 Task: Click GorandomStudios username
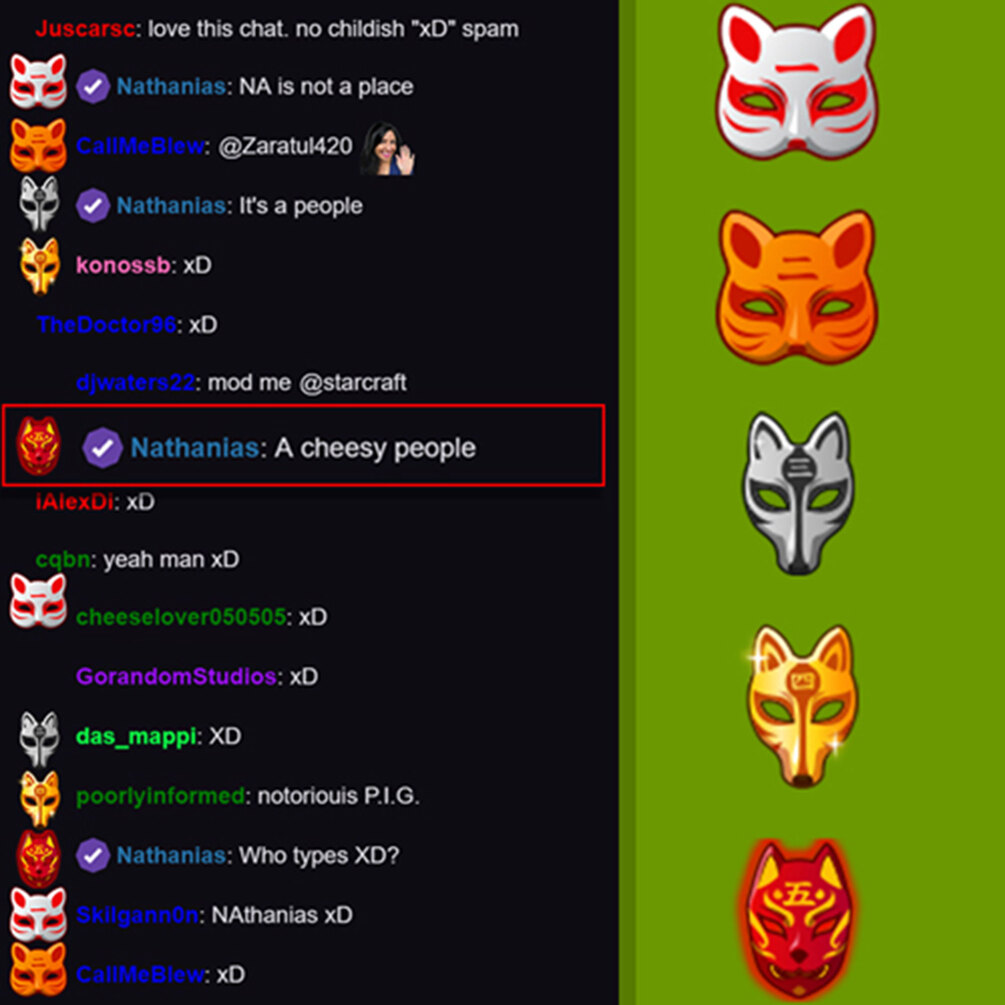[176, 676]
